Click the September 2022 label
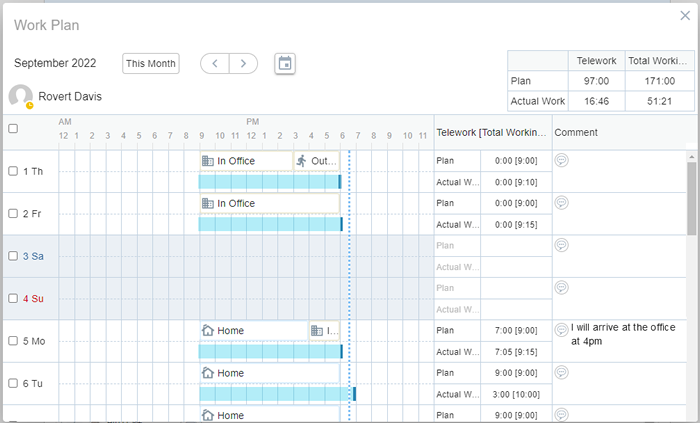The width and height of the screenshot is (700, 423). click(x=55, y=63)
